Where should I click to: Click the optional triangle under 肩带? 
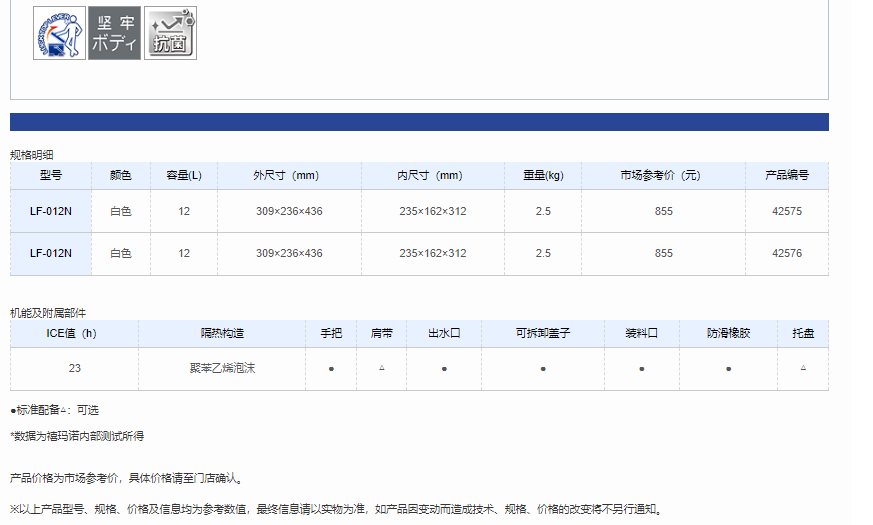pyautogui.click(x=382, y=368)
